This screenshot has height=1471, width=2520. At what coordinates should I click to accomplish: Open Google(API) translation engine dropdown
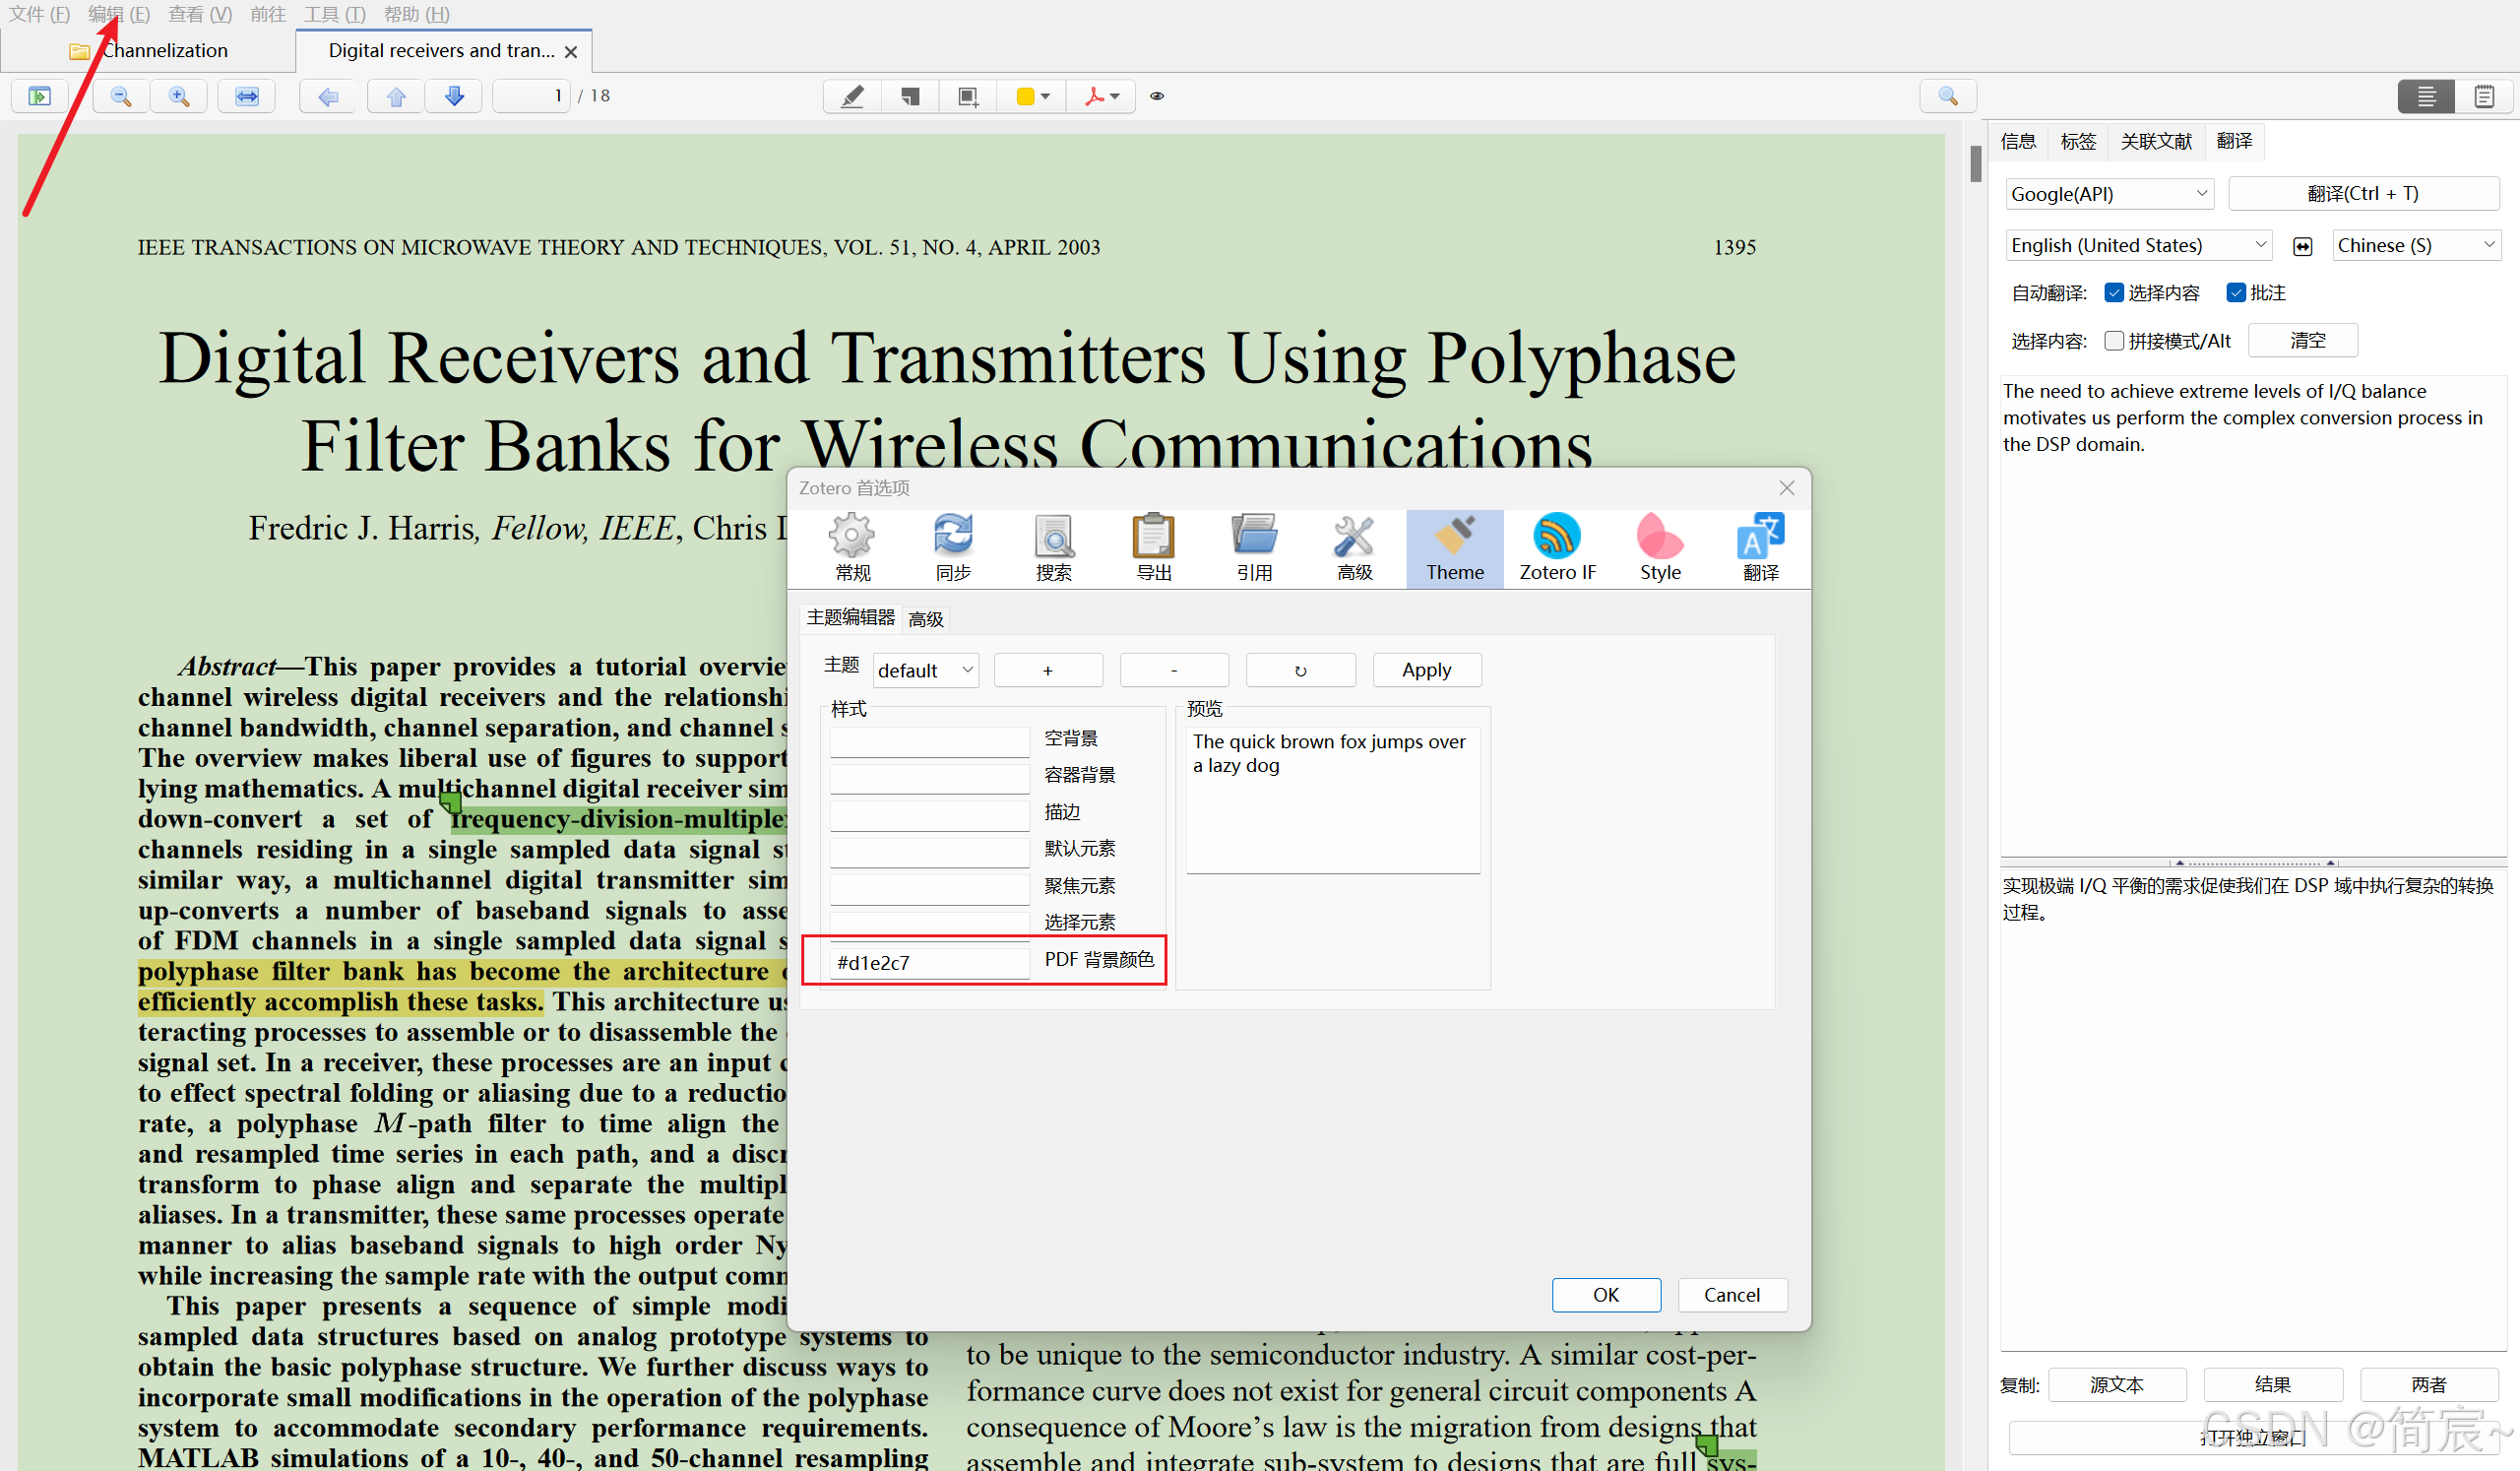click(2109, 194)
